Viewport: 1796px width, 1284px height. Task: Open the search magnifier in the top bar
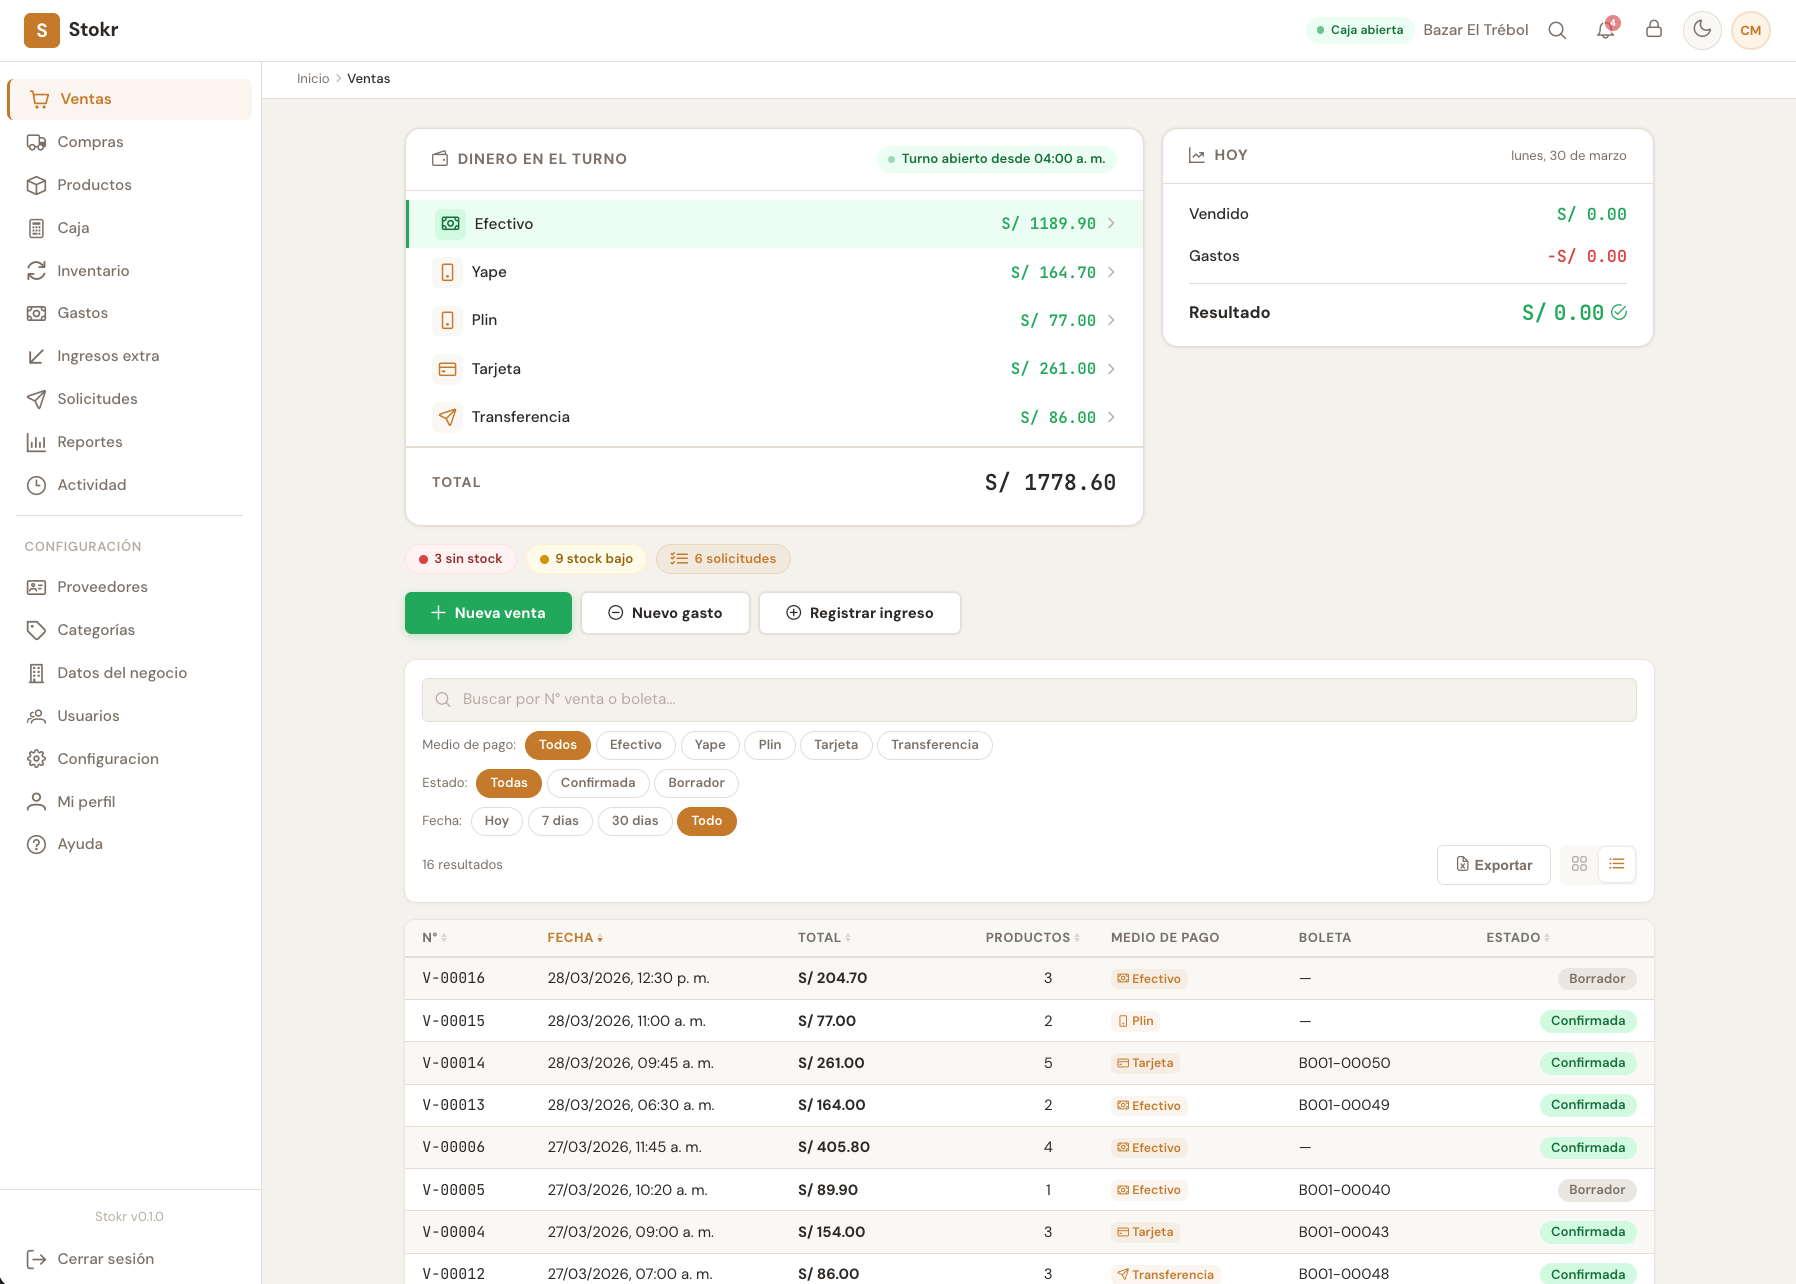tap(1557, 30)
